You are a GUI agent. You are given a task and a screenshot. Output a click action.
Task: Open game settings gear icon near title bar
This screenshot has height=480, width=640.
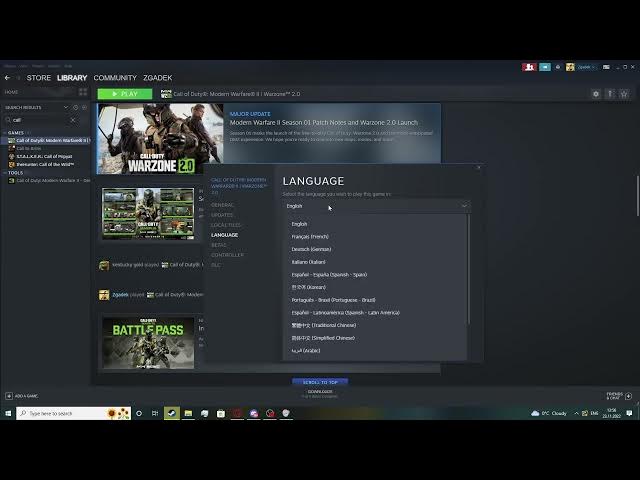point(596,94)
